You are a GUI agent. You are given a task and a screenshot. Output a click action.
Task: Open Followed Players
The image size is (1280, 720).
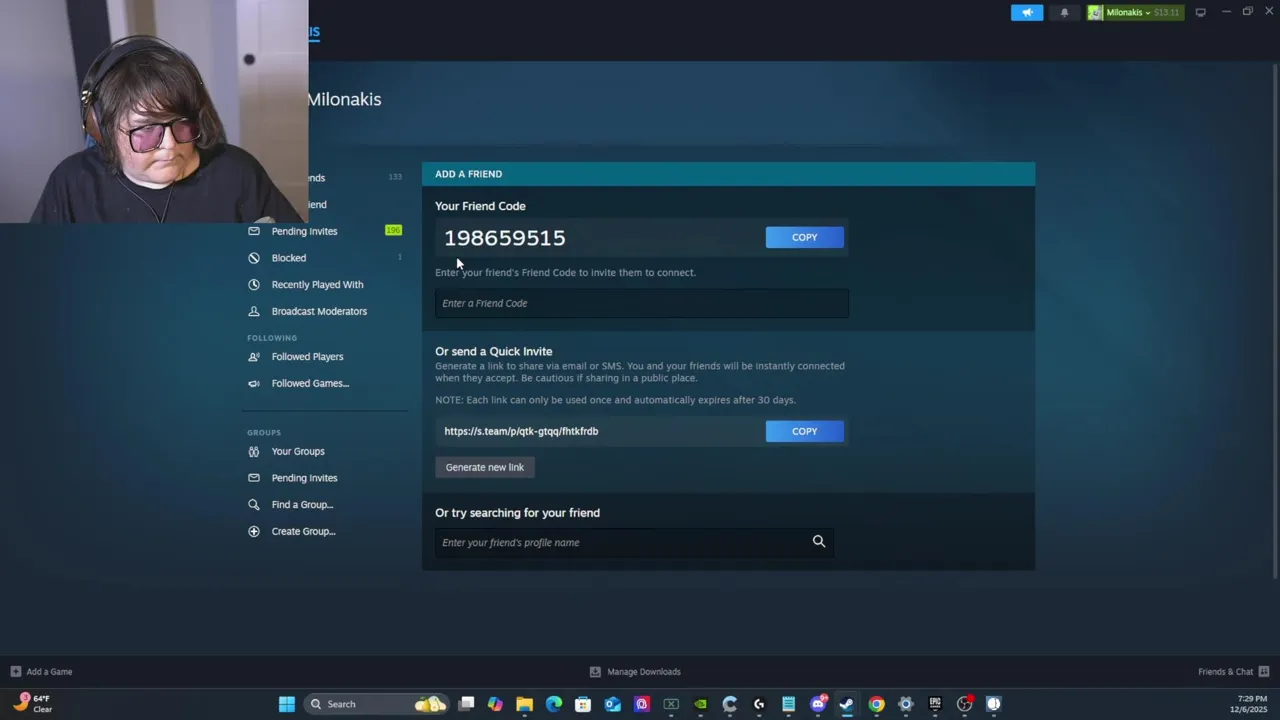coord(307,357)
